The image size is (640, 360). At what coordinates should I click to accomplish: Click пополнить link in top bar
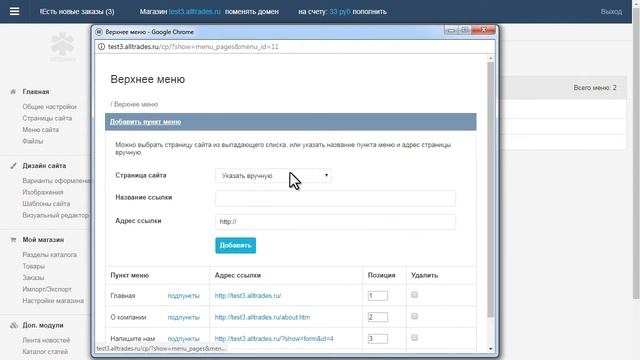click(x=369, y=11)
